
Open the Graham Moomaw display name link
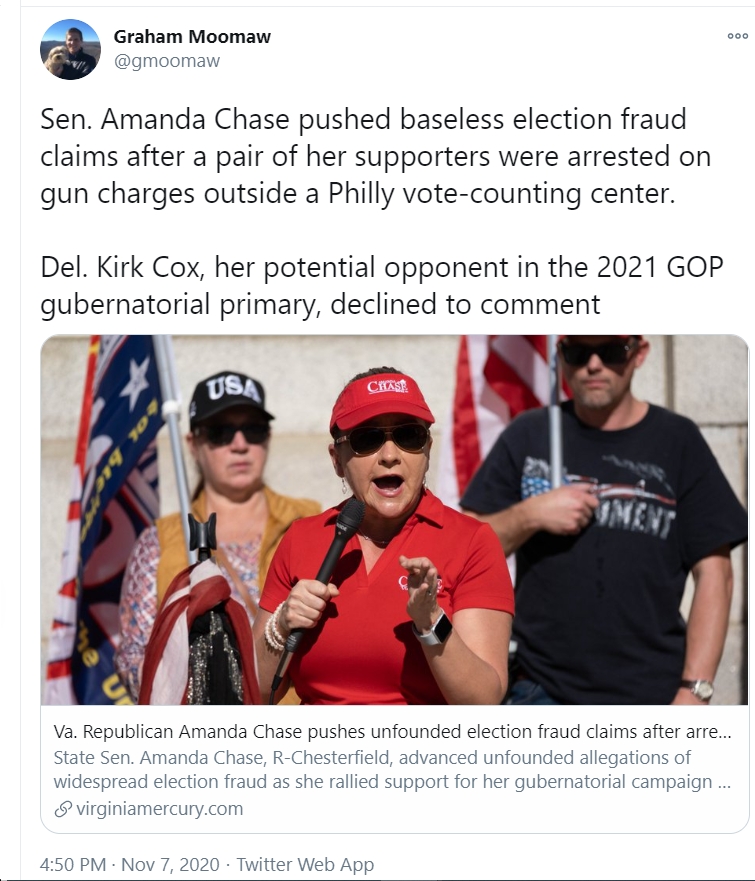pos(192,37)
